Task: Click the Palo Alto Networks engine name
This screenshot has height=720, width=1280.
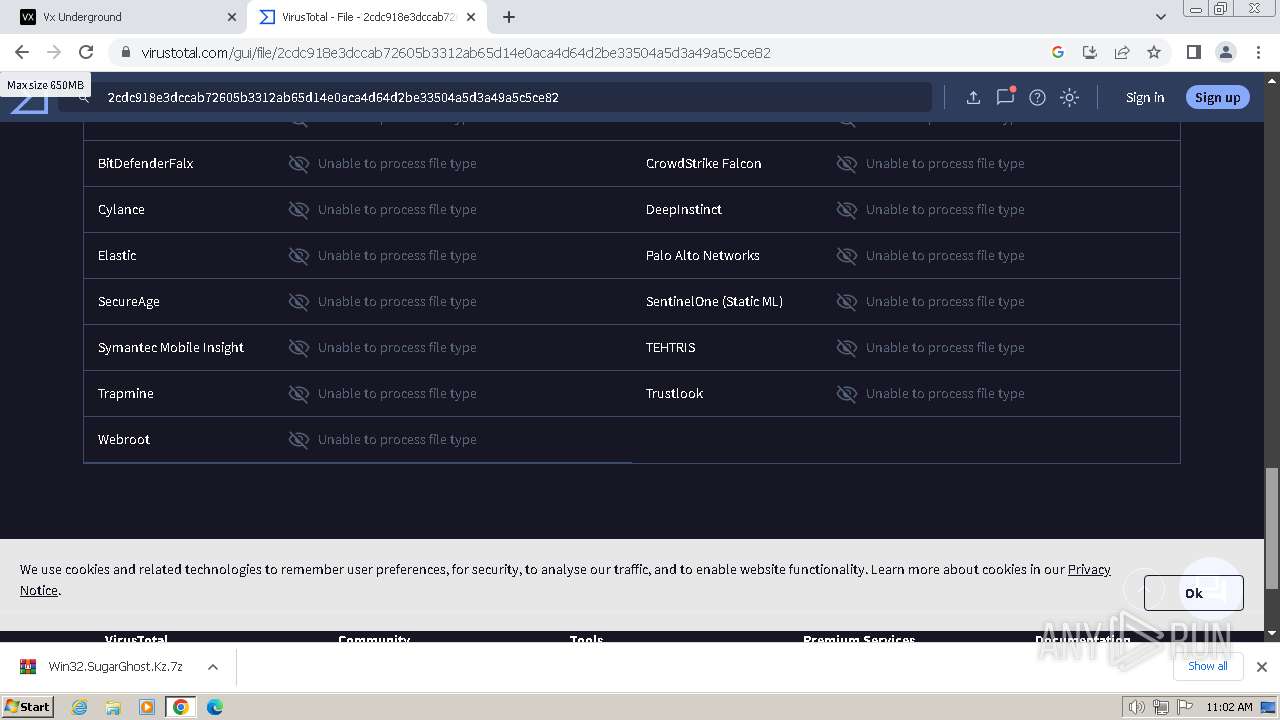Action: click(703, 255)
